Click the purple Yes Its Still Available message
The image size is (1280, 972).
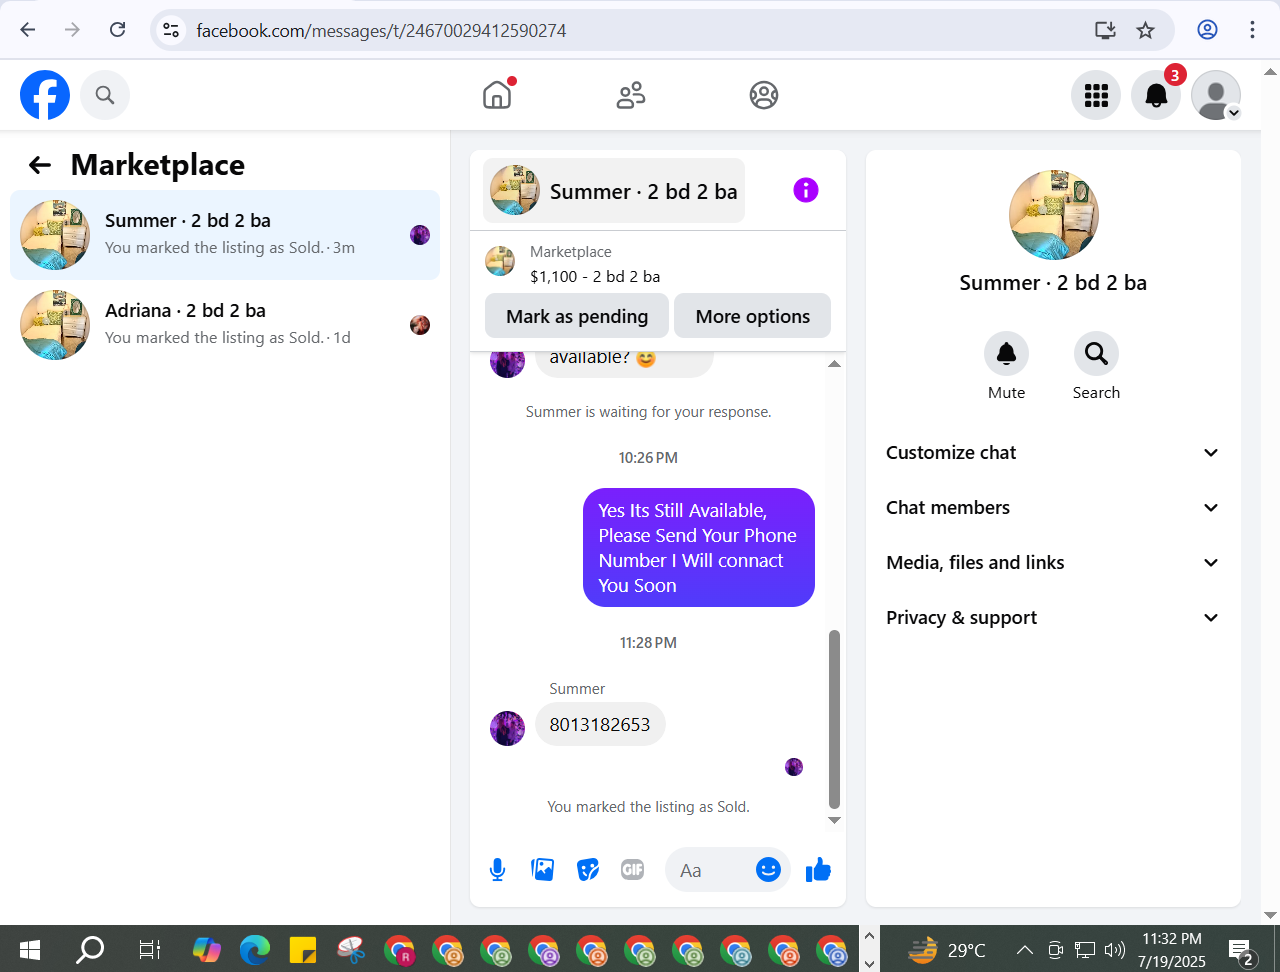[x=699, y=548]
